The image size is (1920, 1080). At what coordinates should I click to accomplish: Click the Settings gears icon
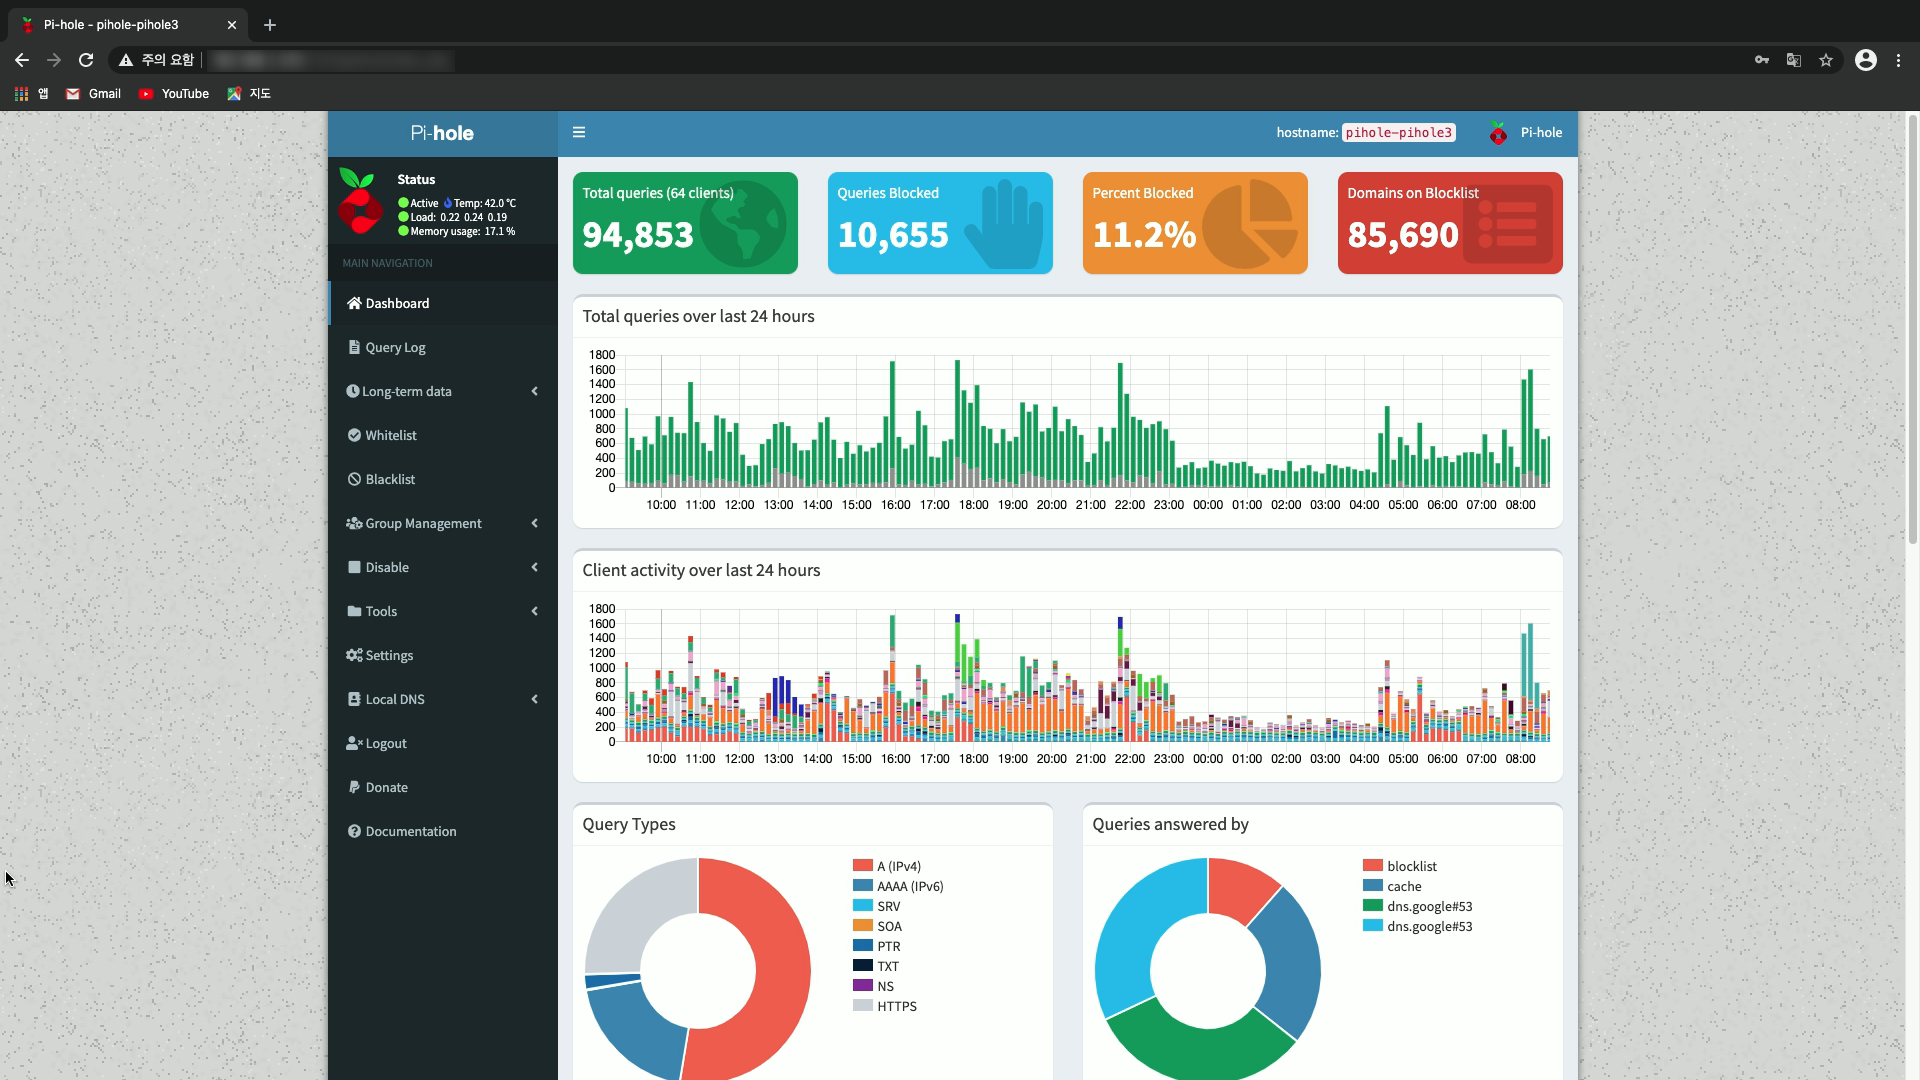click(x=354, y=655)
